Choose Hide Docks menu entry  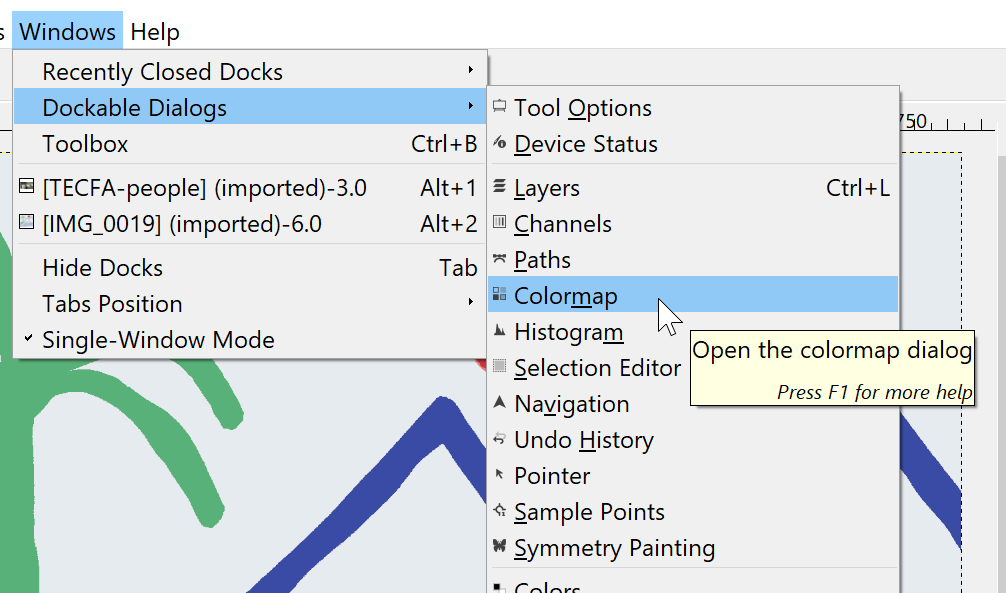[102, 268]
